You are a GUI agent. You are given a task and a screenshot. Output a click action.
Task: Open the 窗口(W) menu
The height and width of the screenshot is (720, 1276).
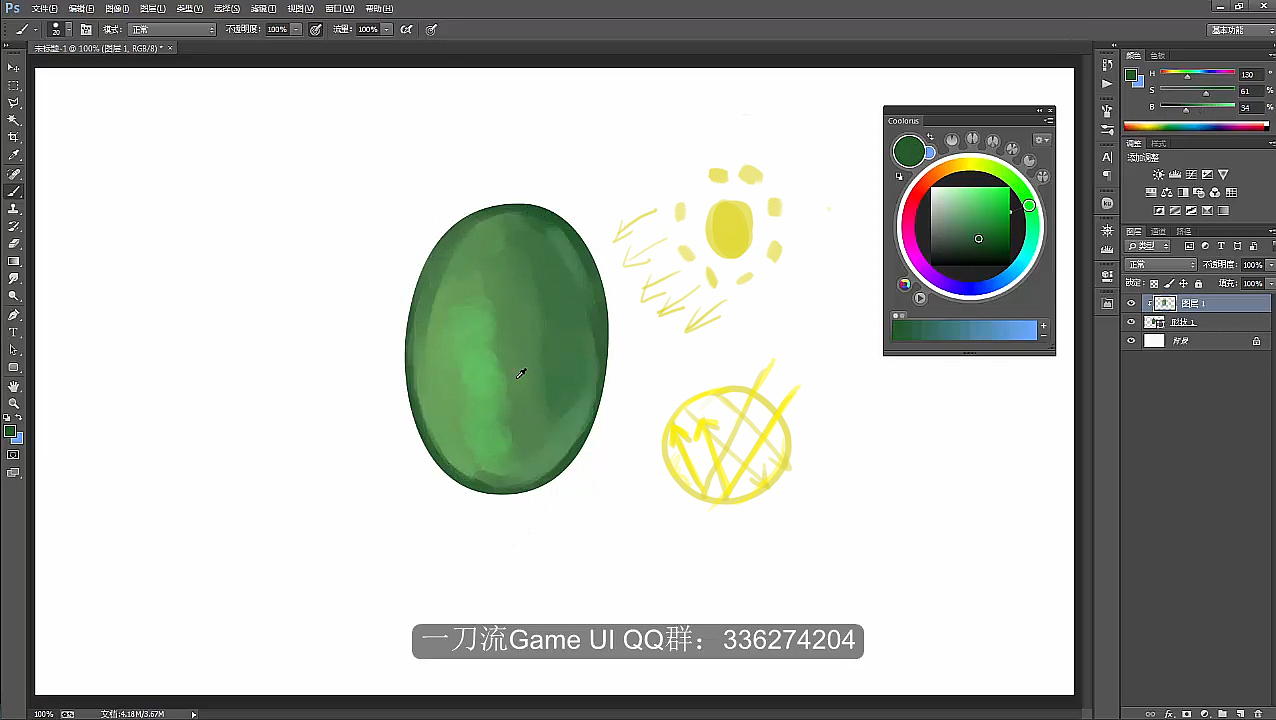click(340, 8)
